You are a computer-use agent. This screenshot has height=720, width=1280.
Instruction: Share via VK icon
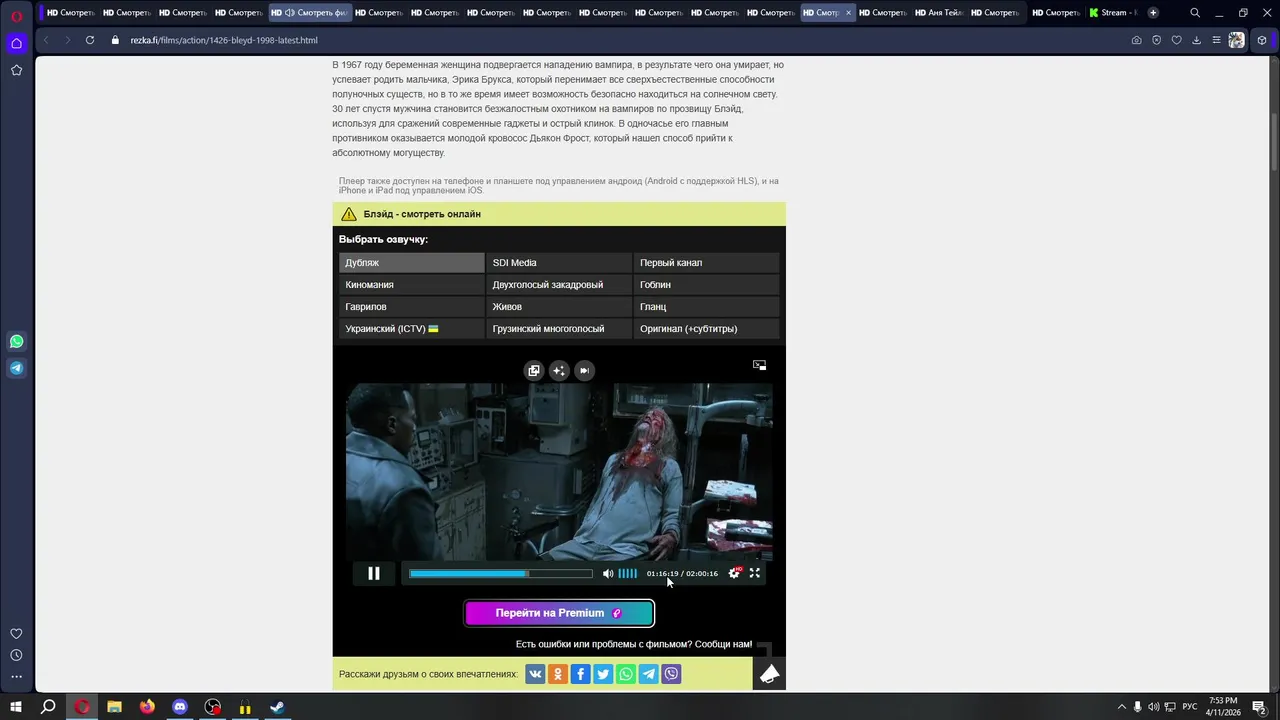tap(535, 674)
